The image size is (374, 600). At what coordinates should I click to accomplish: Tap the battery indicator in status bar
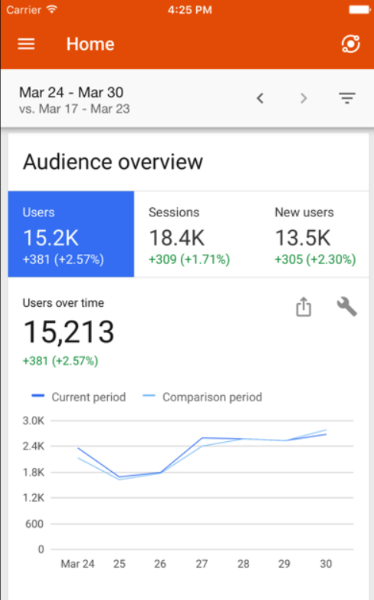[359, 10]
